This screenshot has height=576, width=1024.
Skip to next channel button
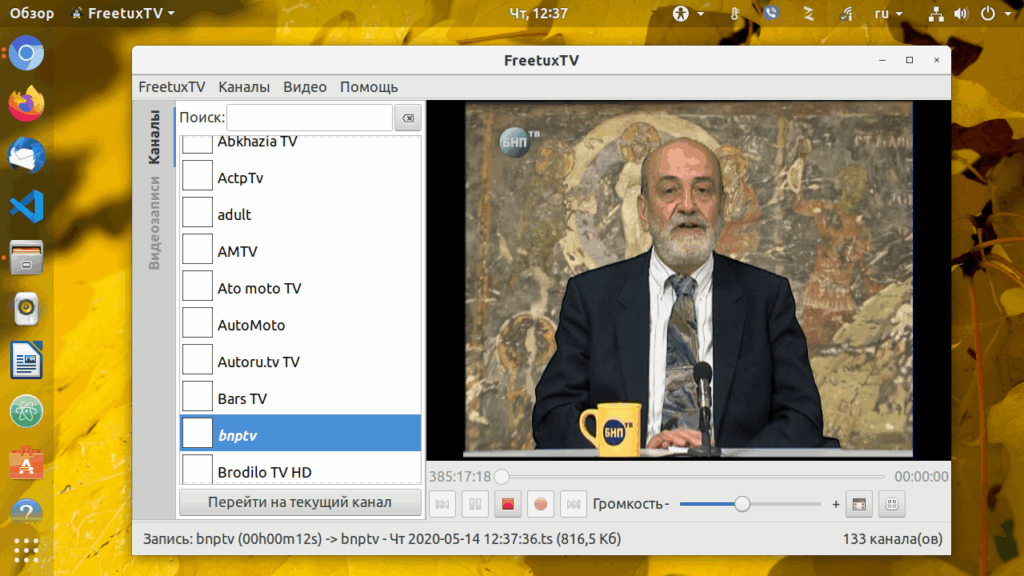pos(573,504)
